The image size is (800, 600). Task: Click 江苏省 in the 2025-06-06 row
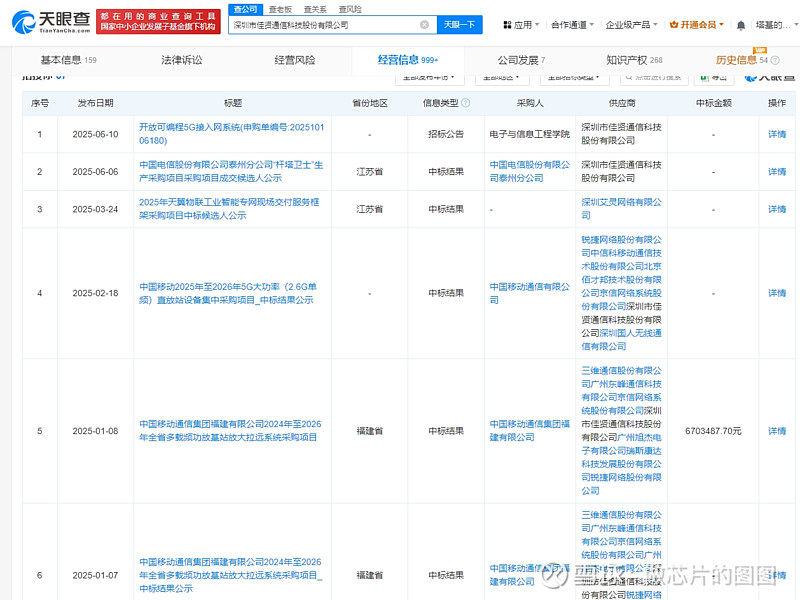click(x=370, y=171)
